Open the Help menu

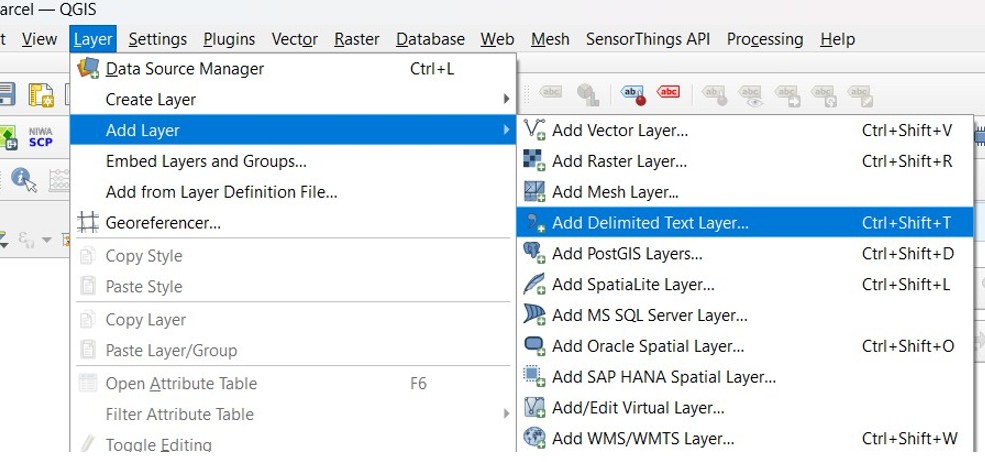(837, 39)
